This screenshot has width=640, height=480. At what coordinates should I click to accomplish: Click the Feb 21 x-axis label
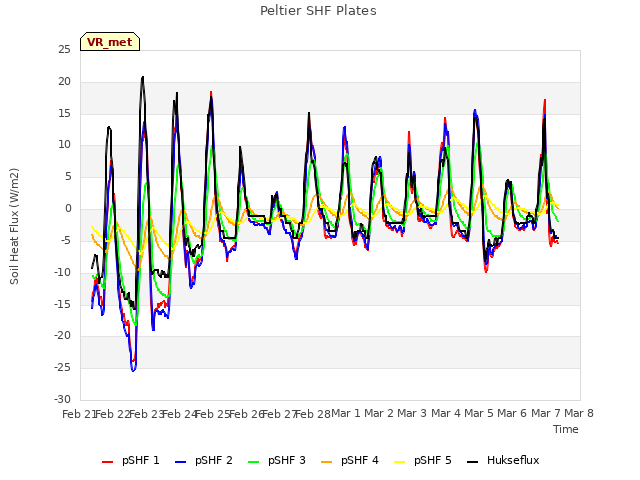[79, 414]
